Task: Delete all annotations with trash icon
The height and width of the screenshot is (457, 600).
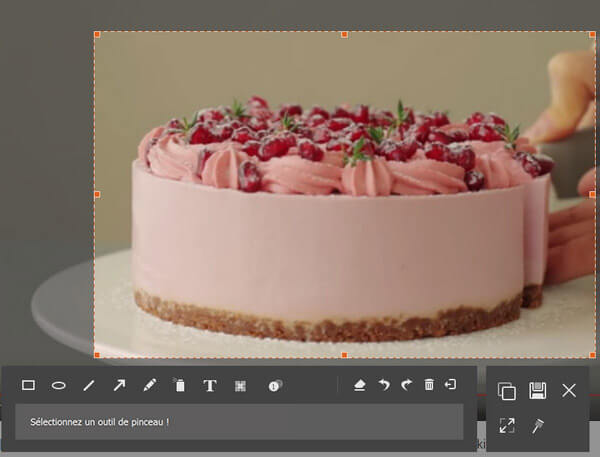Action: (429, 385)
